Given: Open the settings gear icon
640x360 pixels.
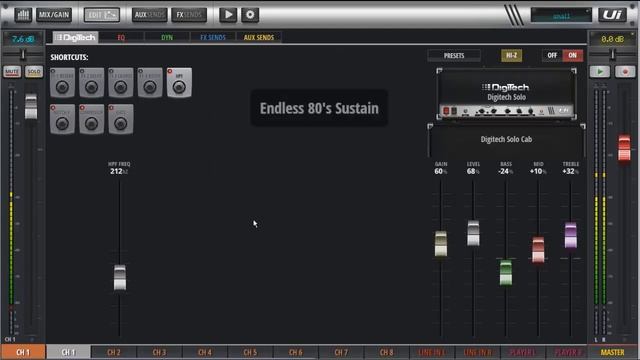Looking at the screenshot, I should coord(250,15).
